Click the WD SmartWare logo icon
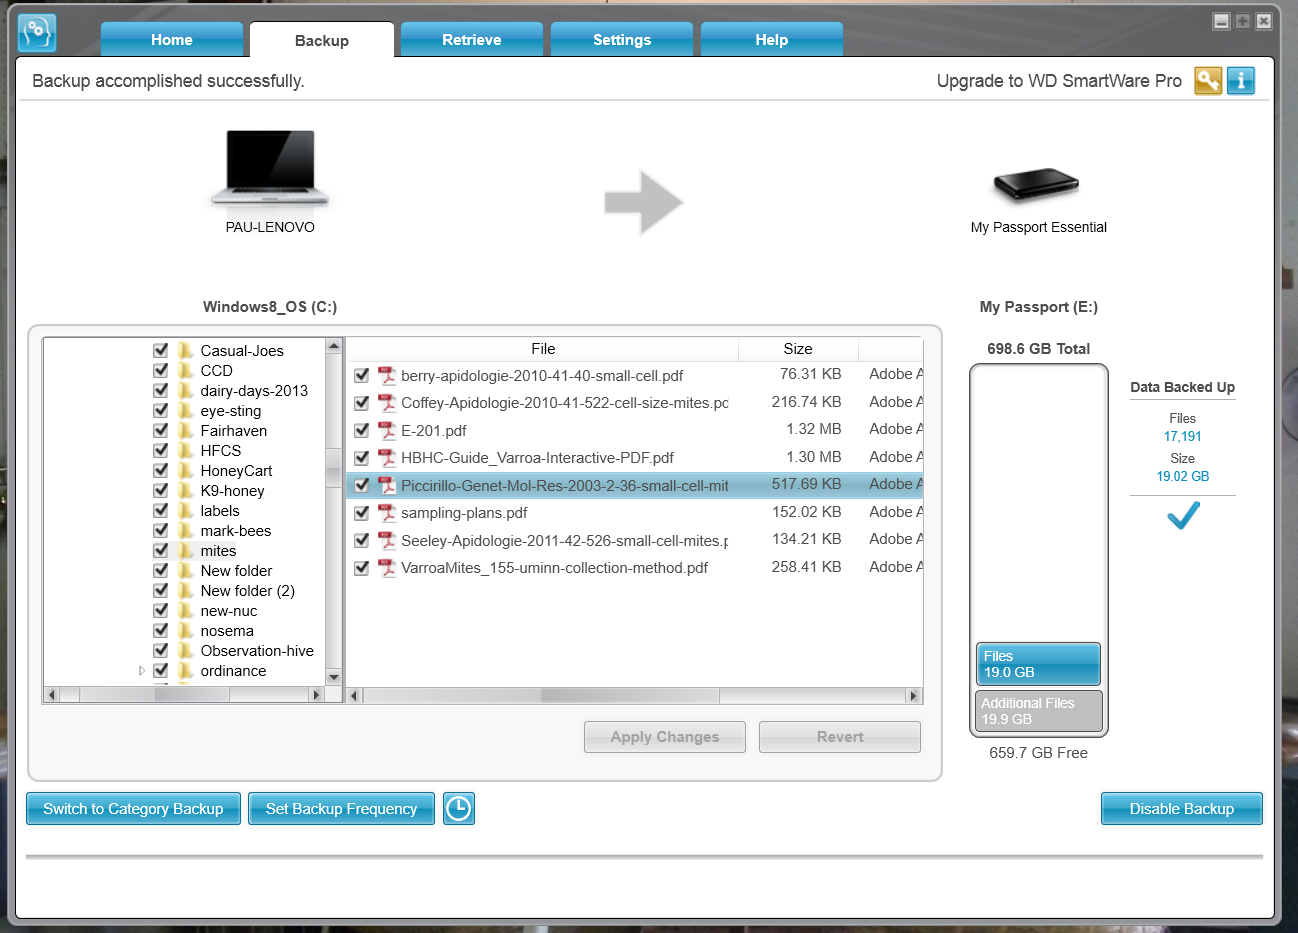 tap(37, 33)
